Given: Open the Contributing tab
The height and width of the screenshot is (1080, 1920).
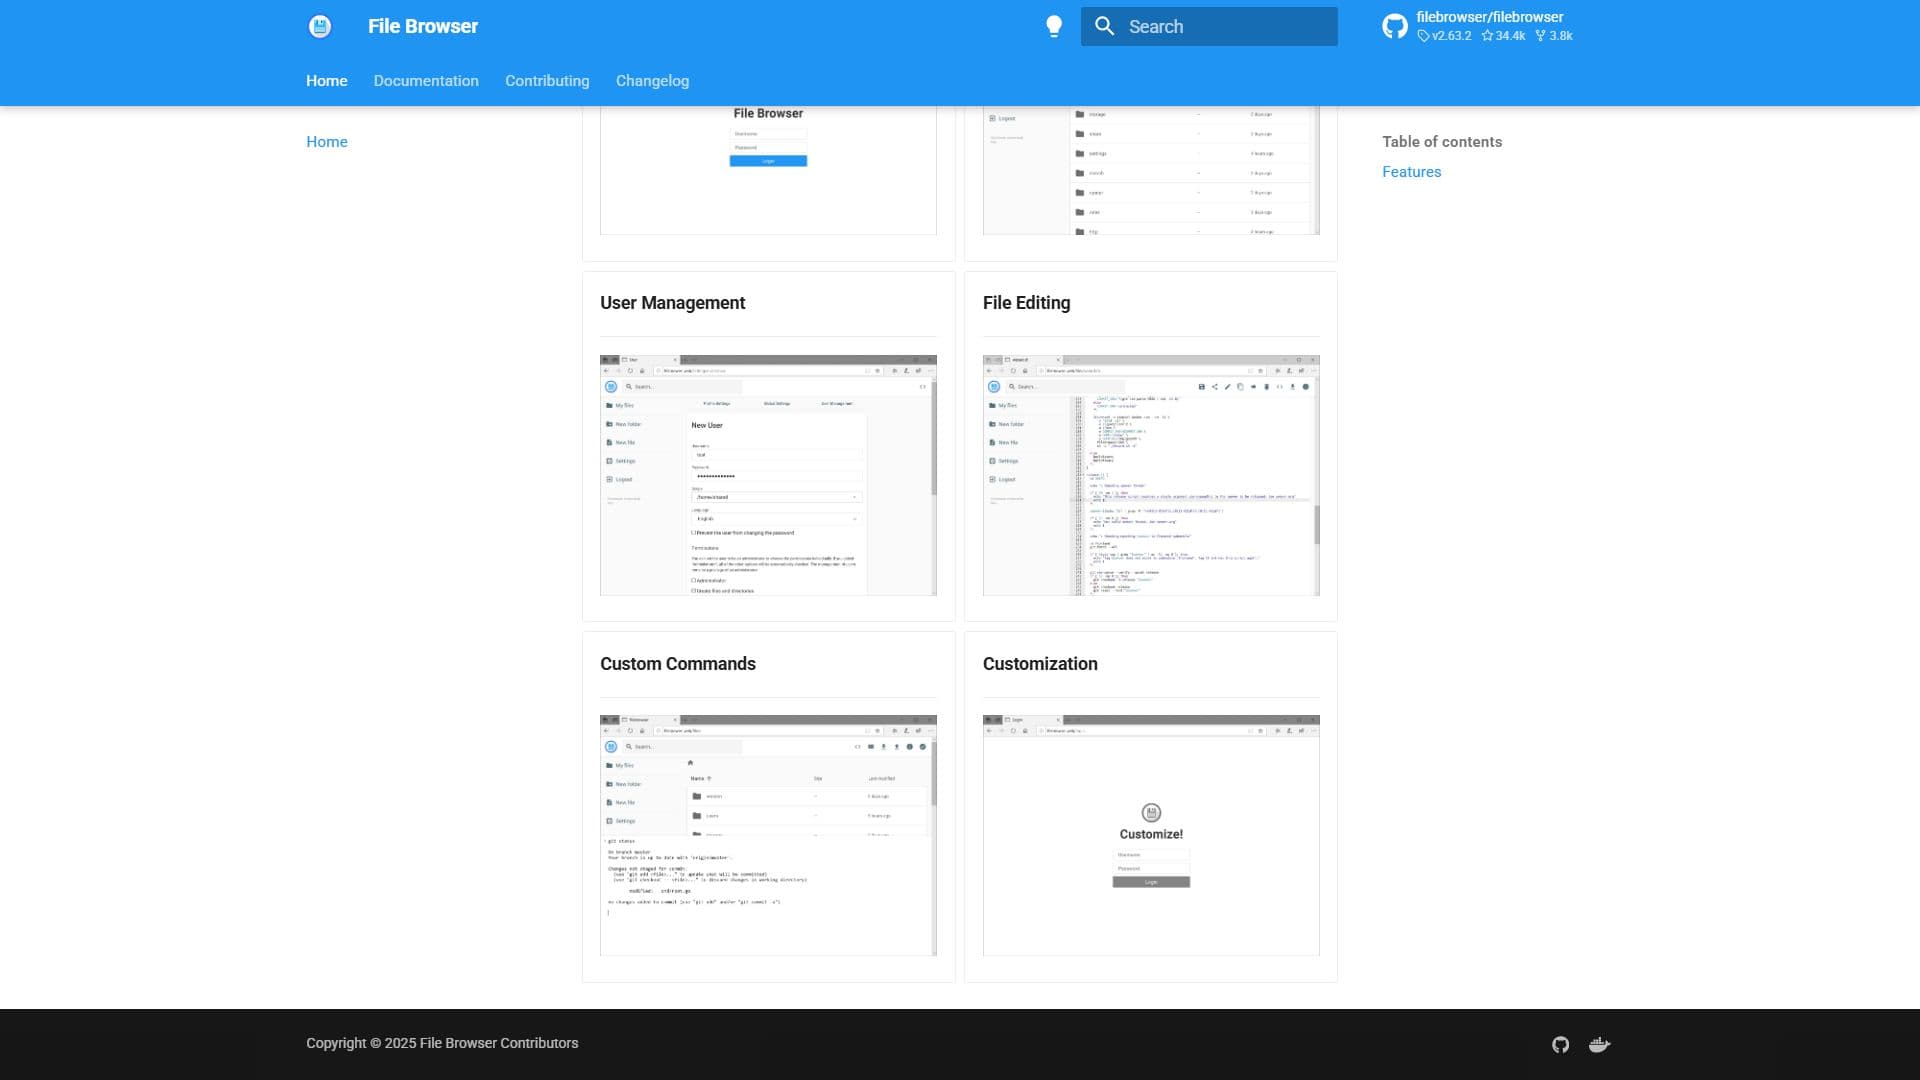Looking at the screenshot, I should click(x=547, y=81).
